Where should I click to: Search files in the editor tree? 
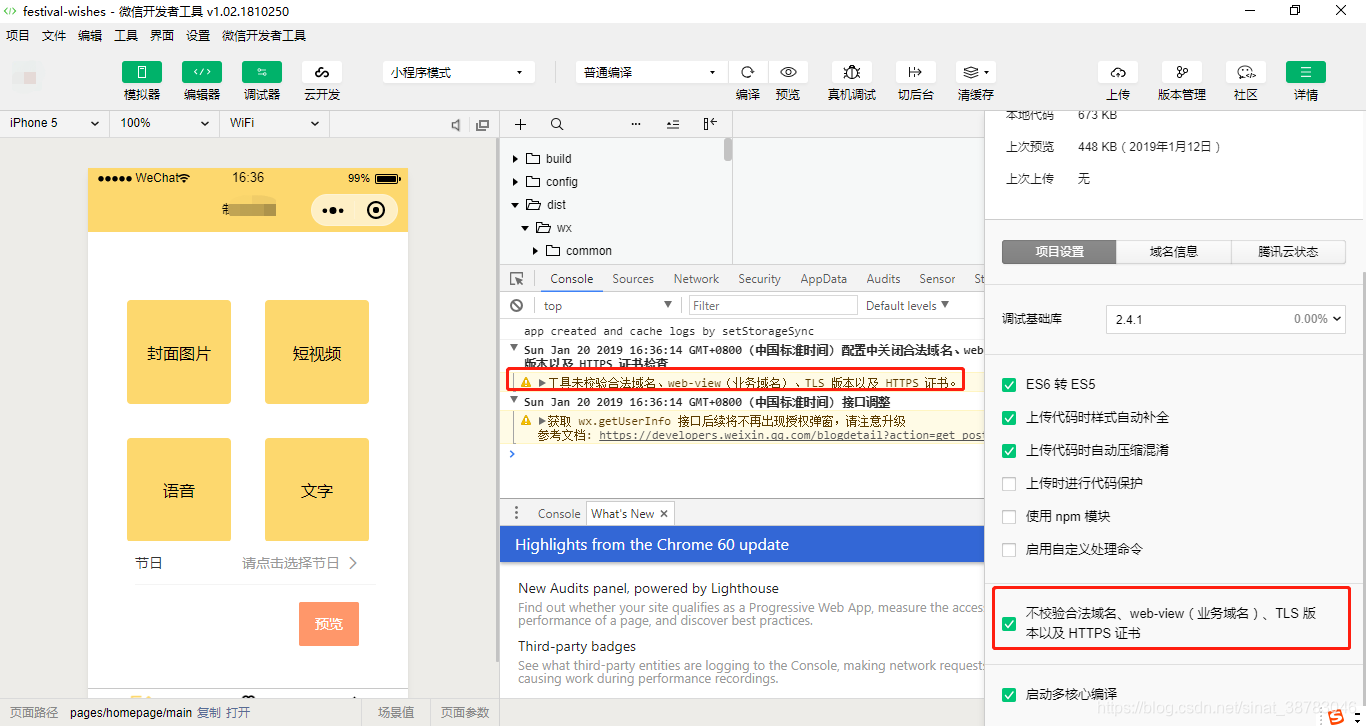coord(557,124)
